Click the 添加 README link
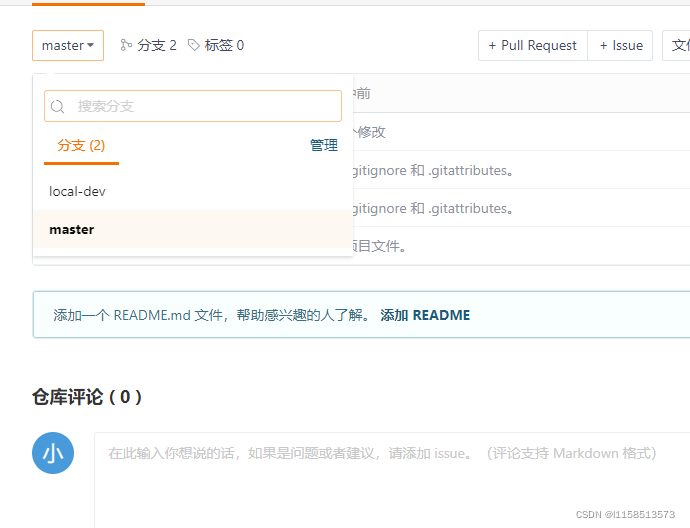This screenshot has width=690, height=528. click(x=425, y=315)
